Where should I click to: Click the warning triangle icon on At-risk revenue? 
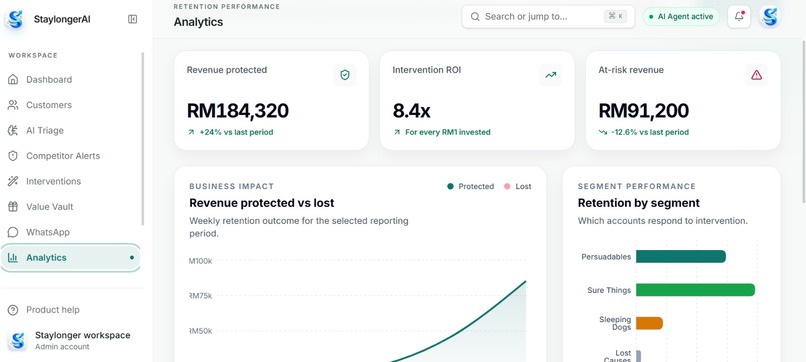pos(756,75)
